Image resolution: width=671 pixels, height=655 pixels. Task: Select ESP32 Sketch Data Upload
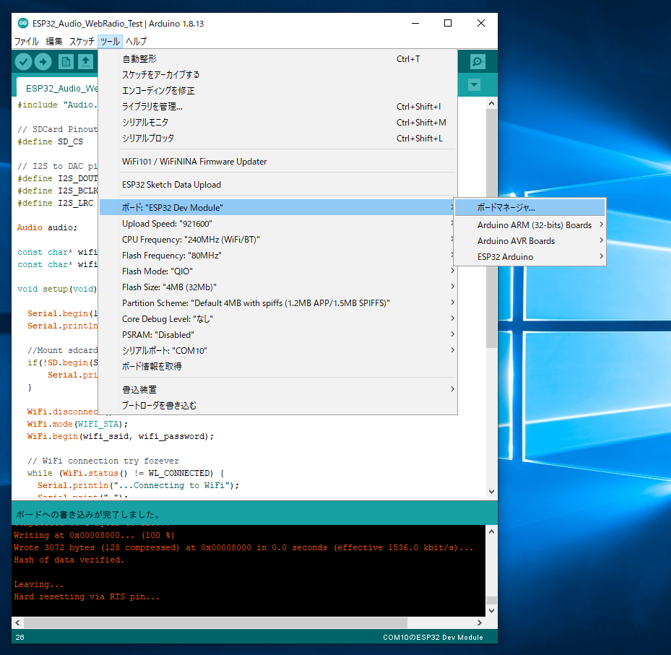(x=278, y=184)
